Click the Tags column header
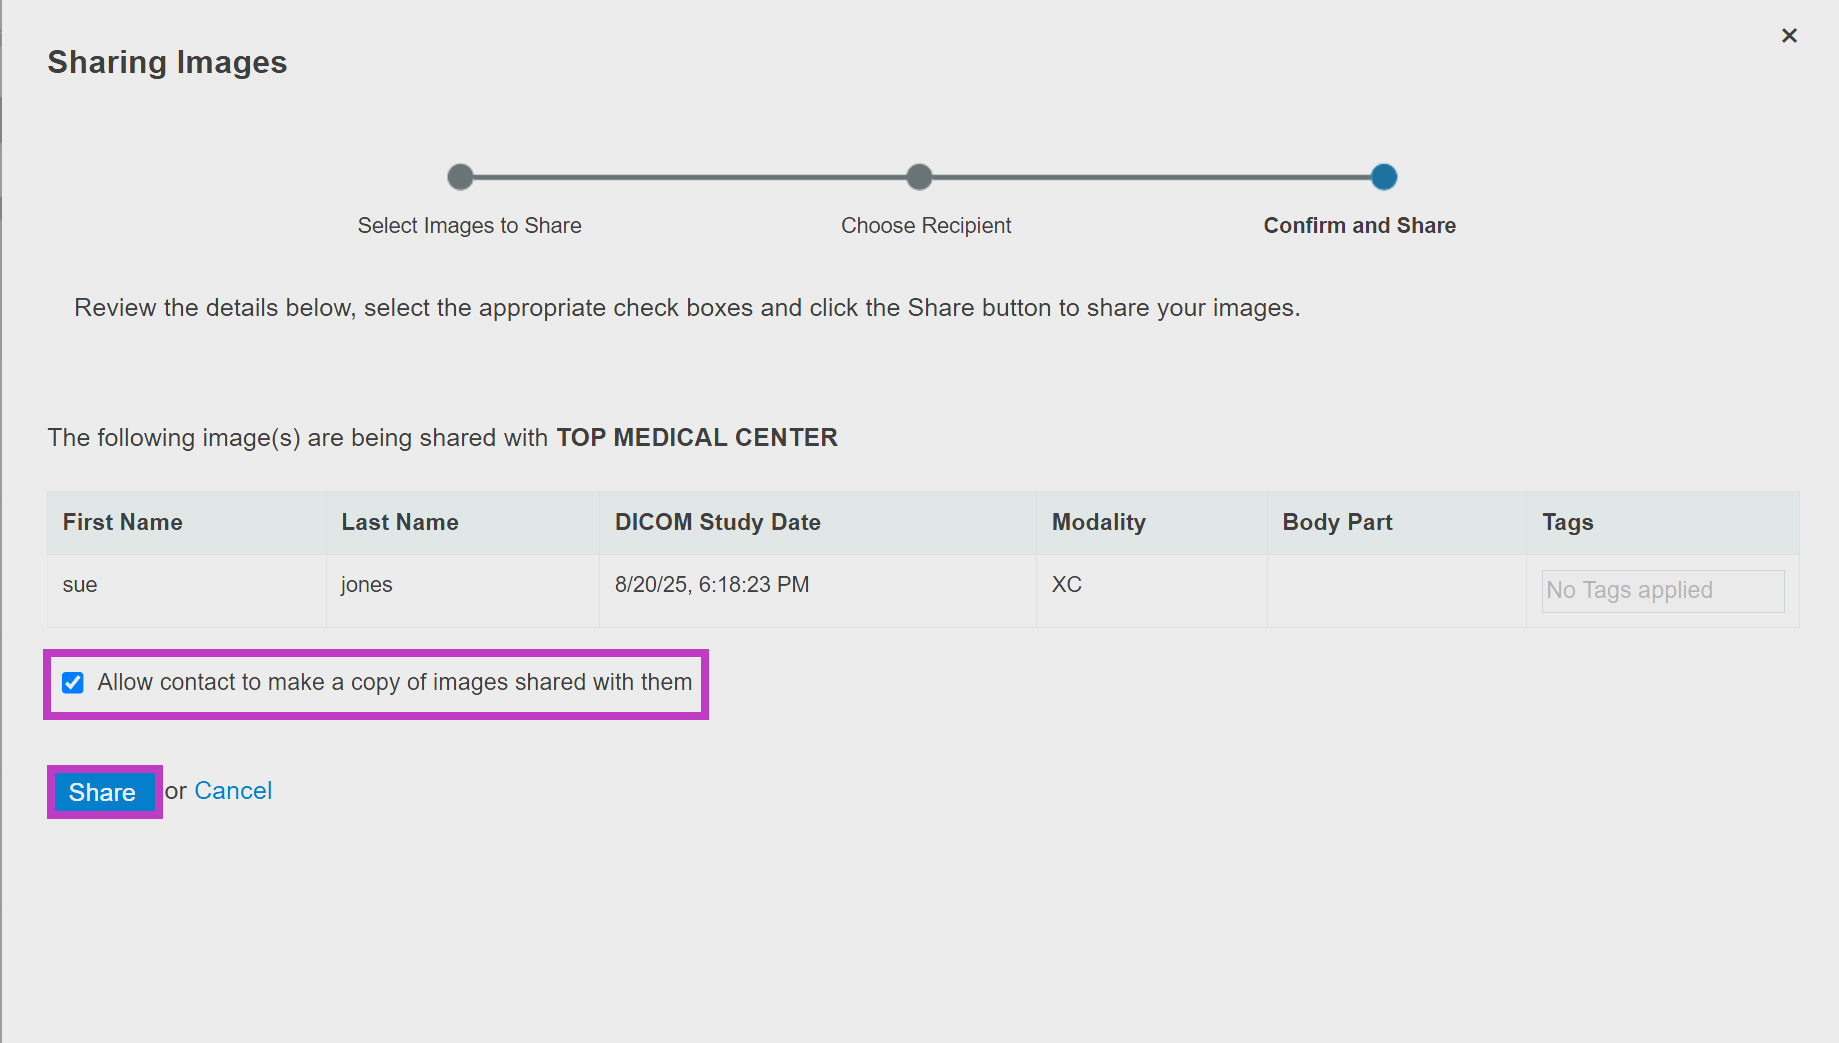Image resolution: width=1839 pixels, height=1043 pixels. (1567, 522)
